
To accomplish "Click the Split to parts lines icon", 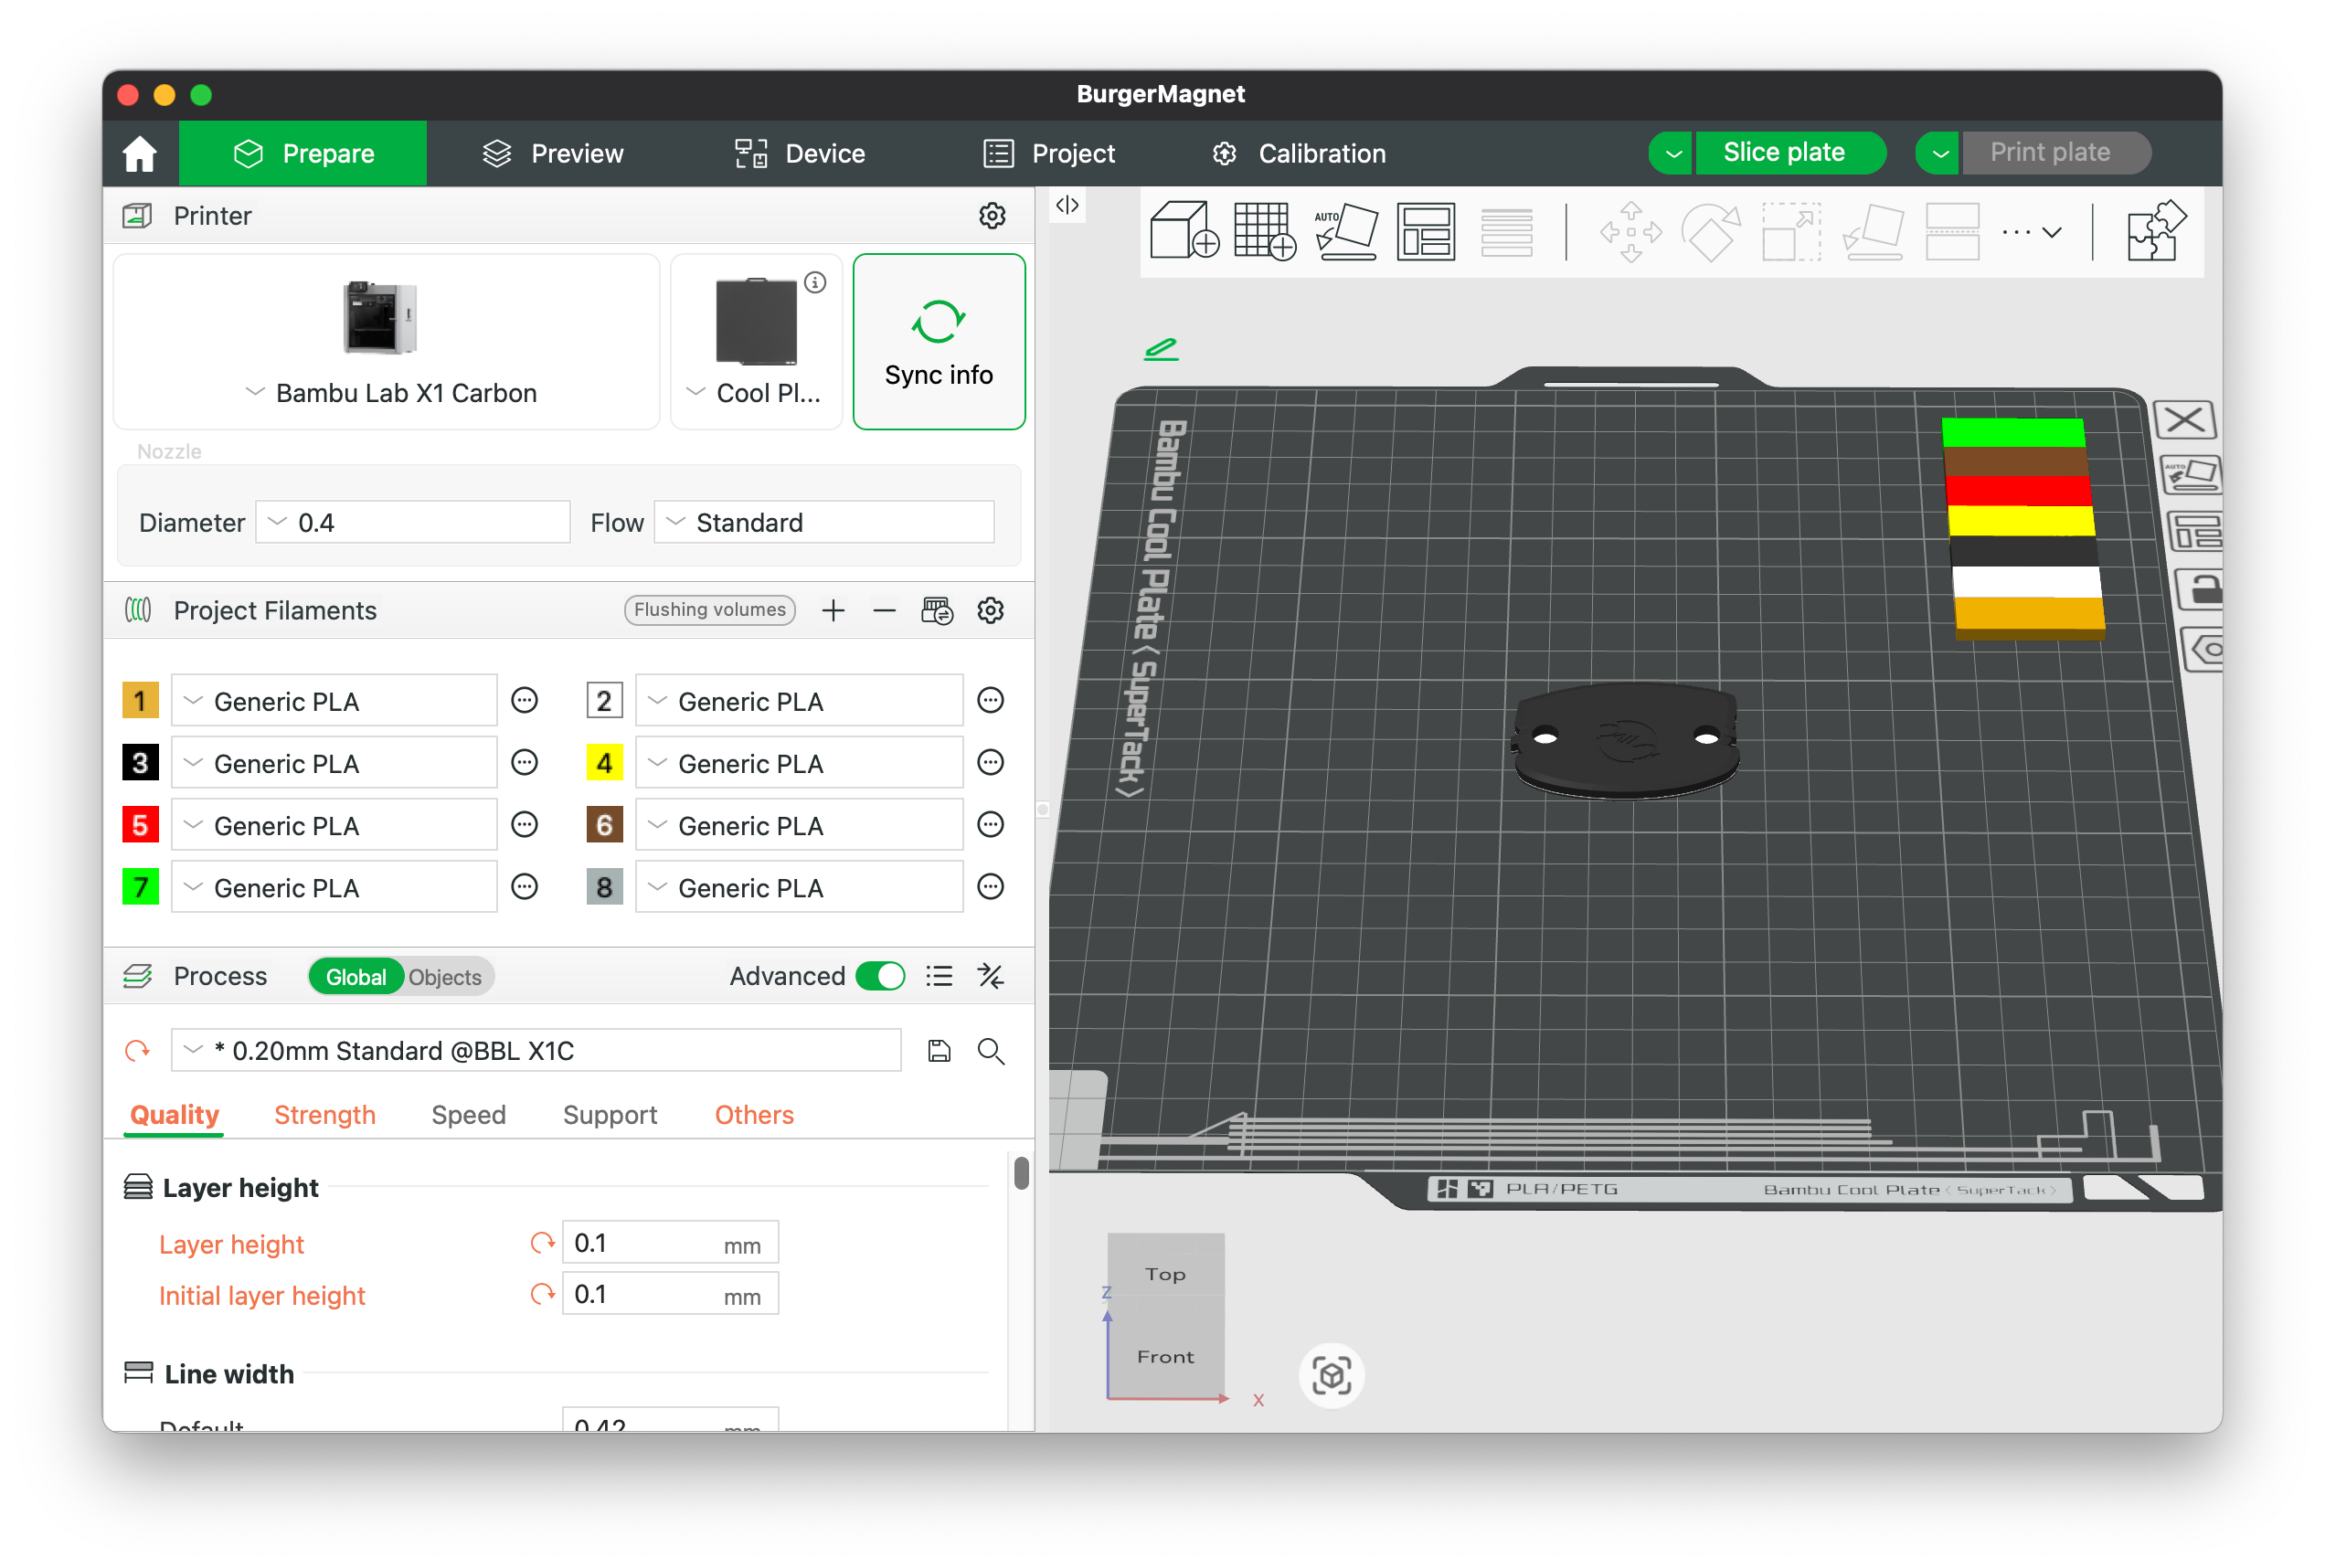I will pos(1505,231).
